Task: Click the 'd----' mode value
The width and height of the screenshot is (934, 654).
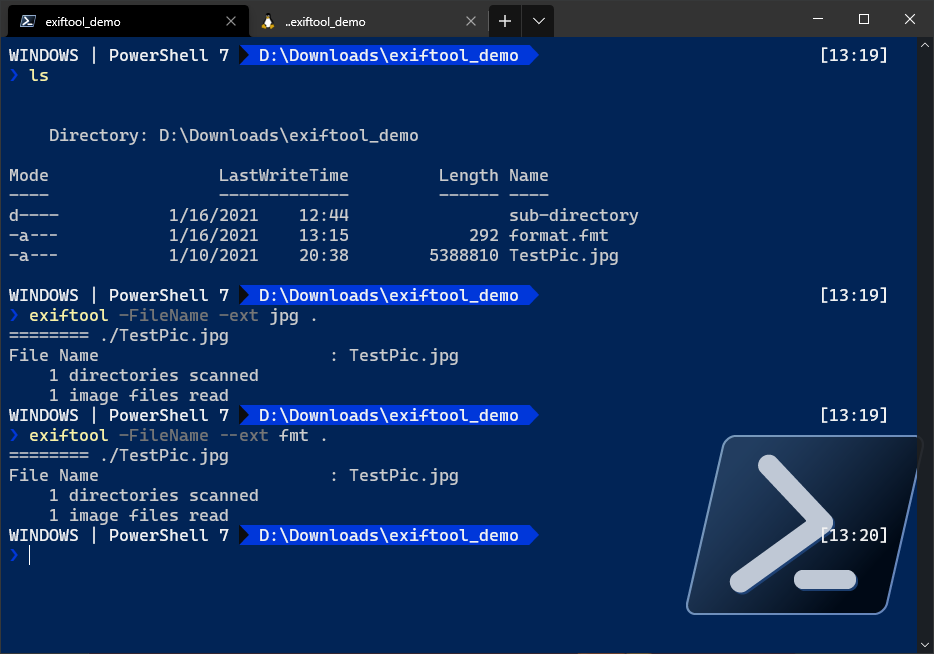Action: [x=34, y=216]
